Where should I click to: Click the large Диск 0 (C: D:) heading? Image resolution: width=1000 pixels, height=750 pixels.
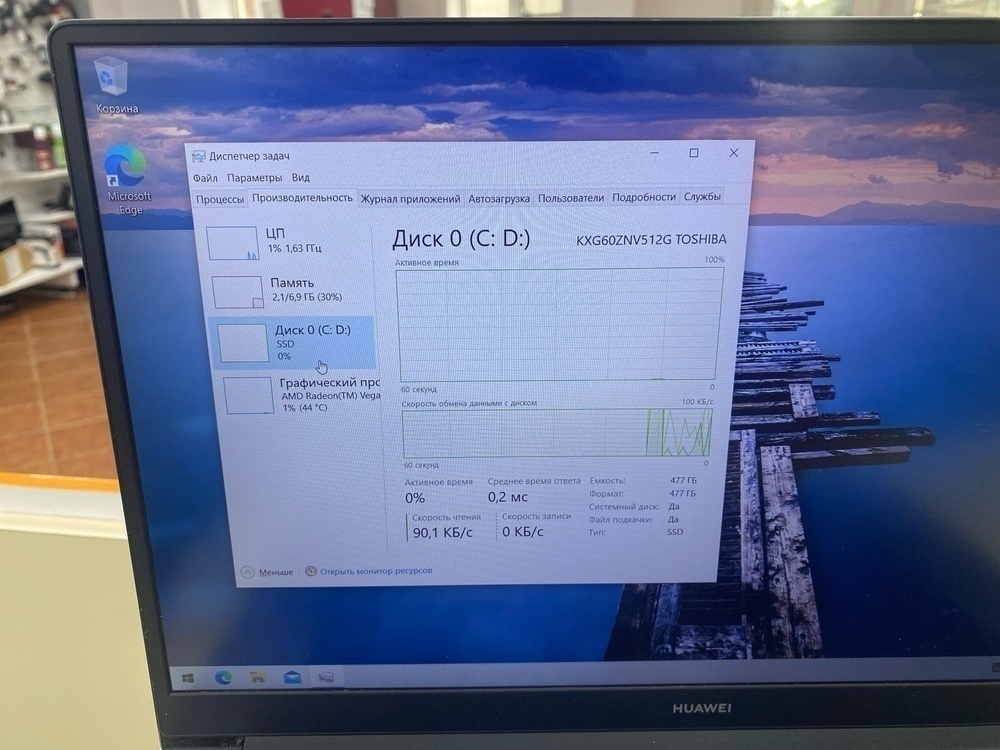(x=461, y=239)
